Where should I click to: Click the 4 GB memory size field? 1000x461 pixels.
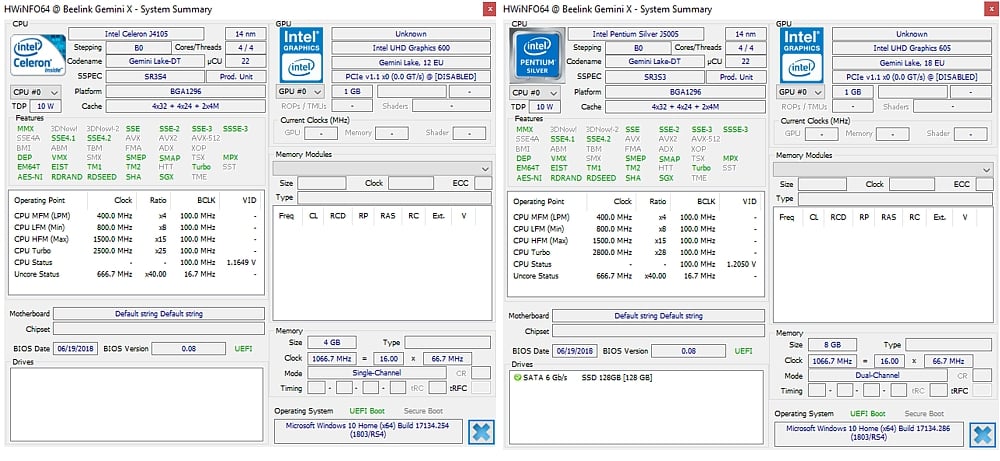[x=332, y=342]
